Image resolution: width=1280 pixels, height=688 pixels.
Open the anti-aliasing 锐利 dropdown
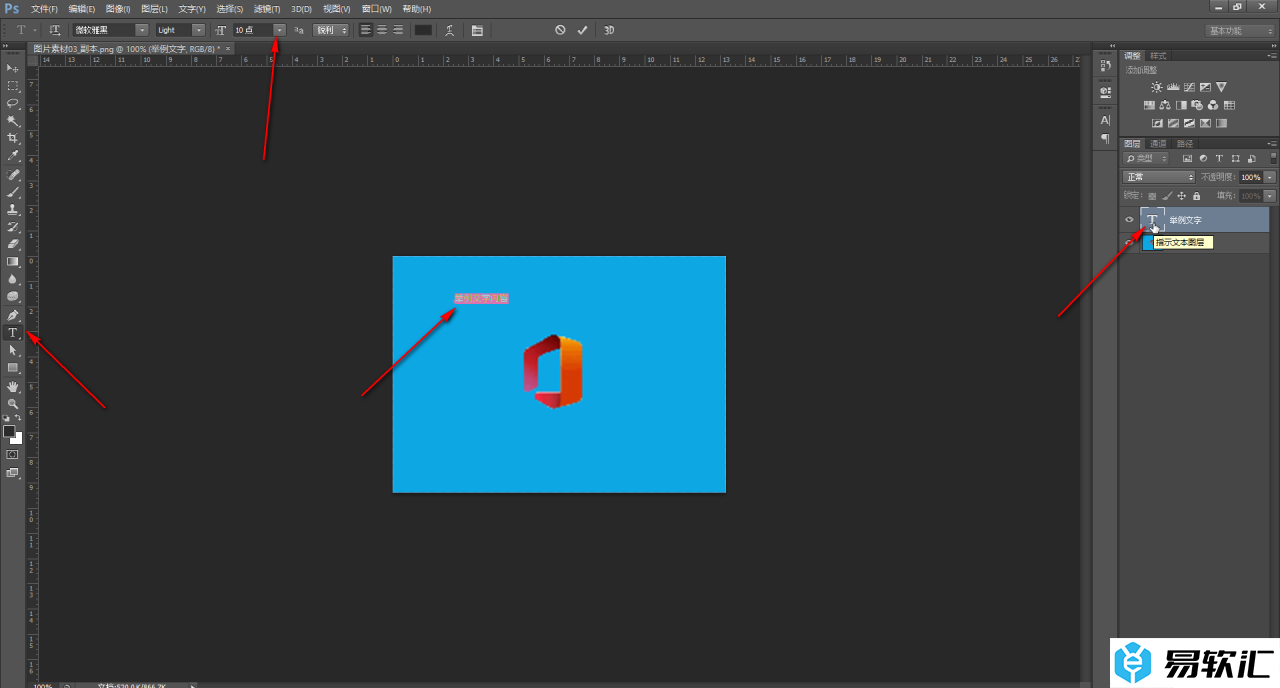click(x=331, y=30)
